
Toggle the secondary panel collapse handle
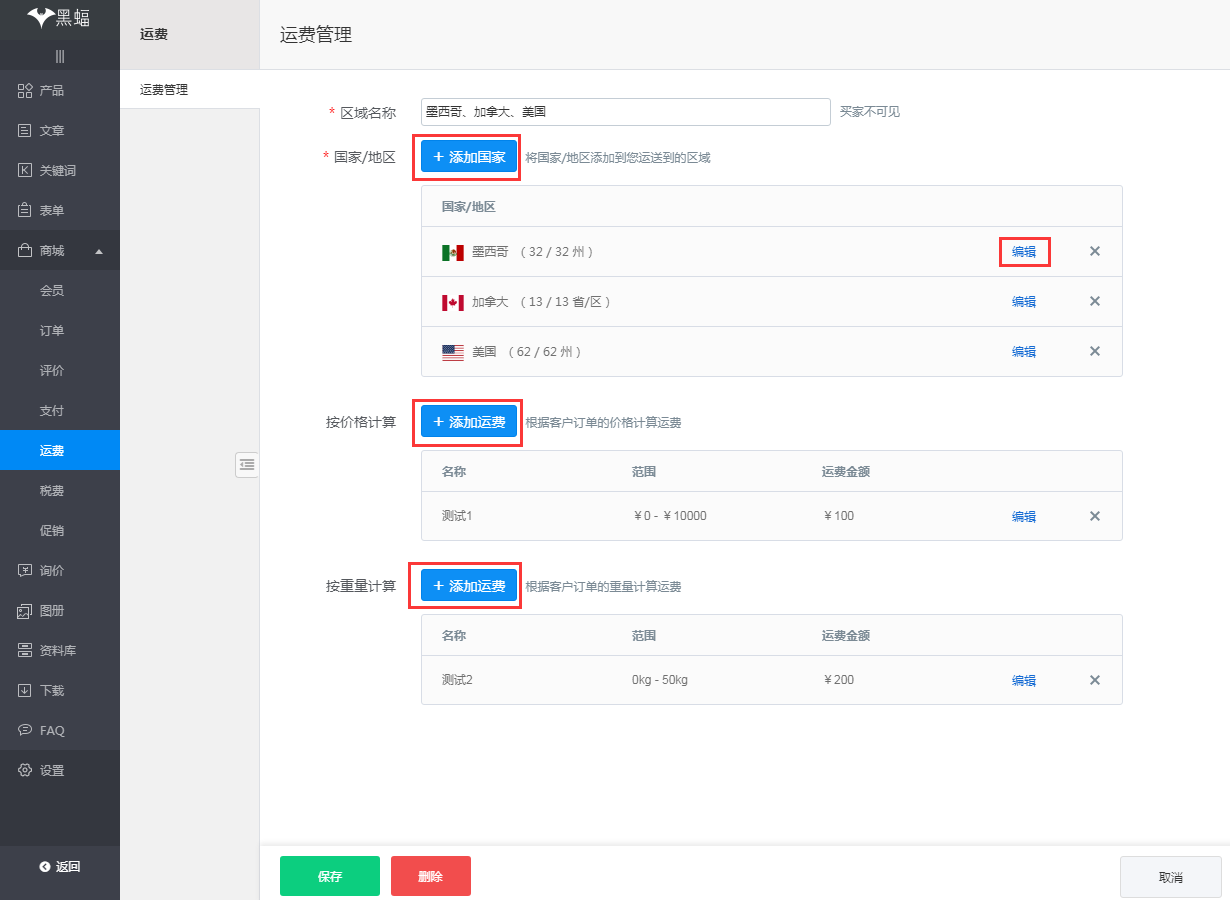coord(247,465)
